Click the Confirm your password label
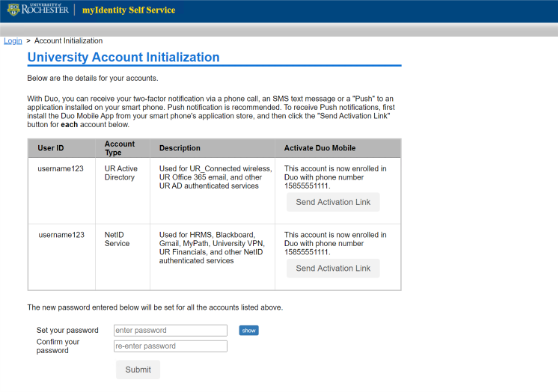This screenshot has width=558, height=392. click(58, 346)
